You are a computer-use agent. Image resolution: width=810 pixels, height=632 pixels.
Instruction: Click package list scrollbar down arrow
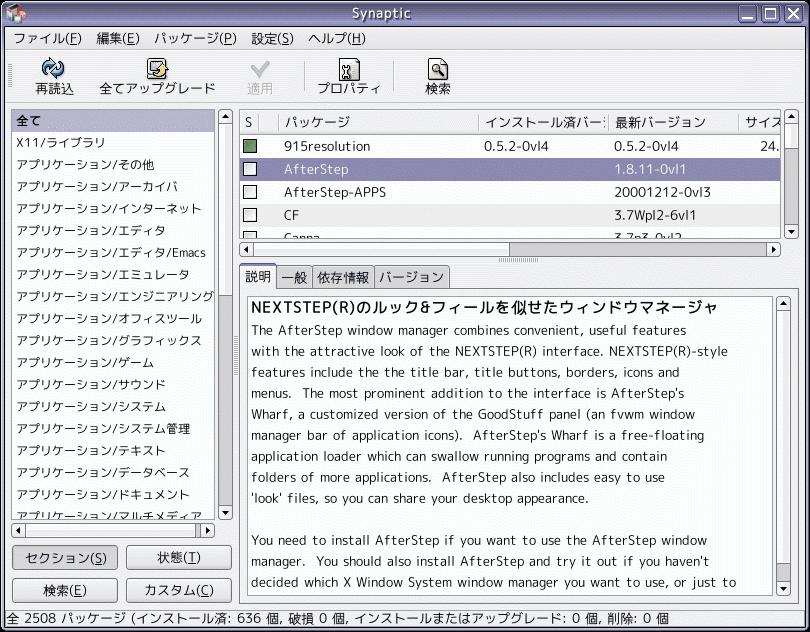tap(791, 231)
